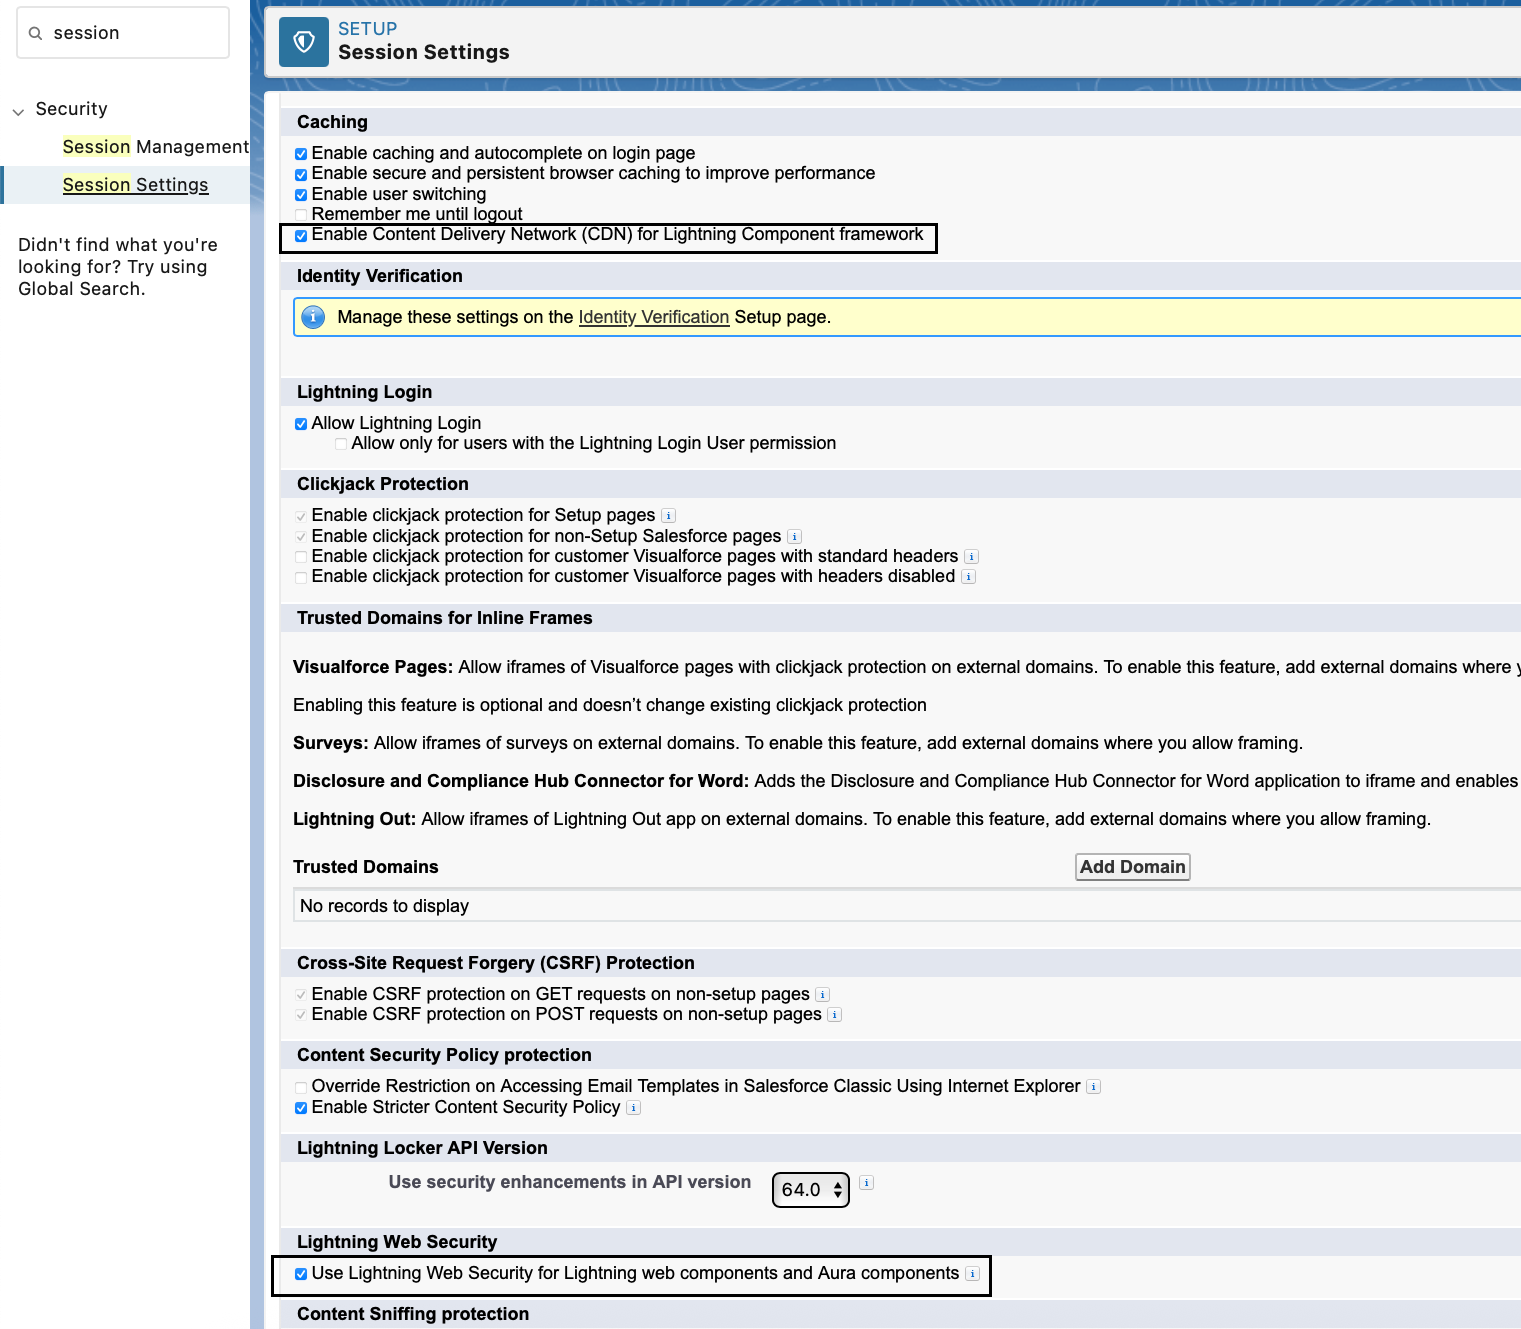Select Session Management in the sidebar
Viewport: 1521px width, 1329px height.
[x=155, y=146]
